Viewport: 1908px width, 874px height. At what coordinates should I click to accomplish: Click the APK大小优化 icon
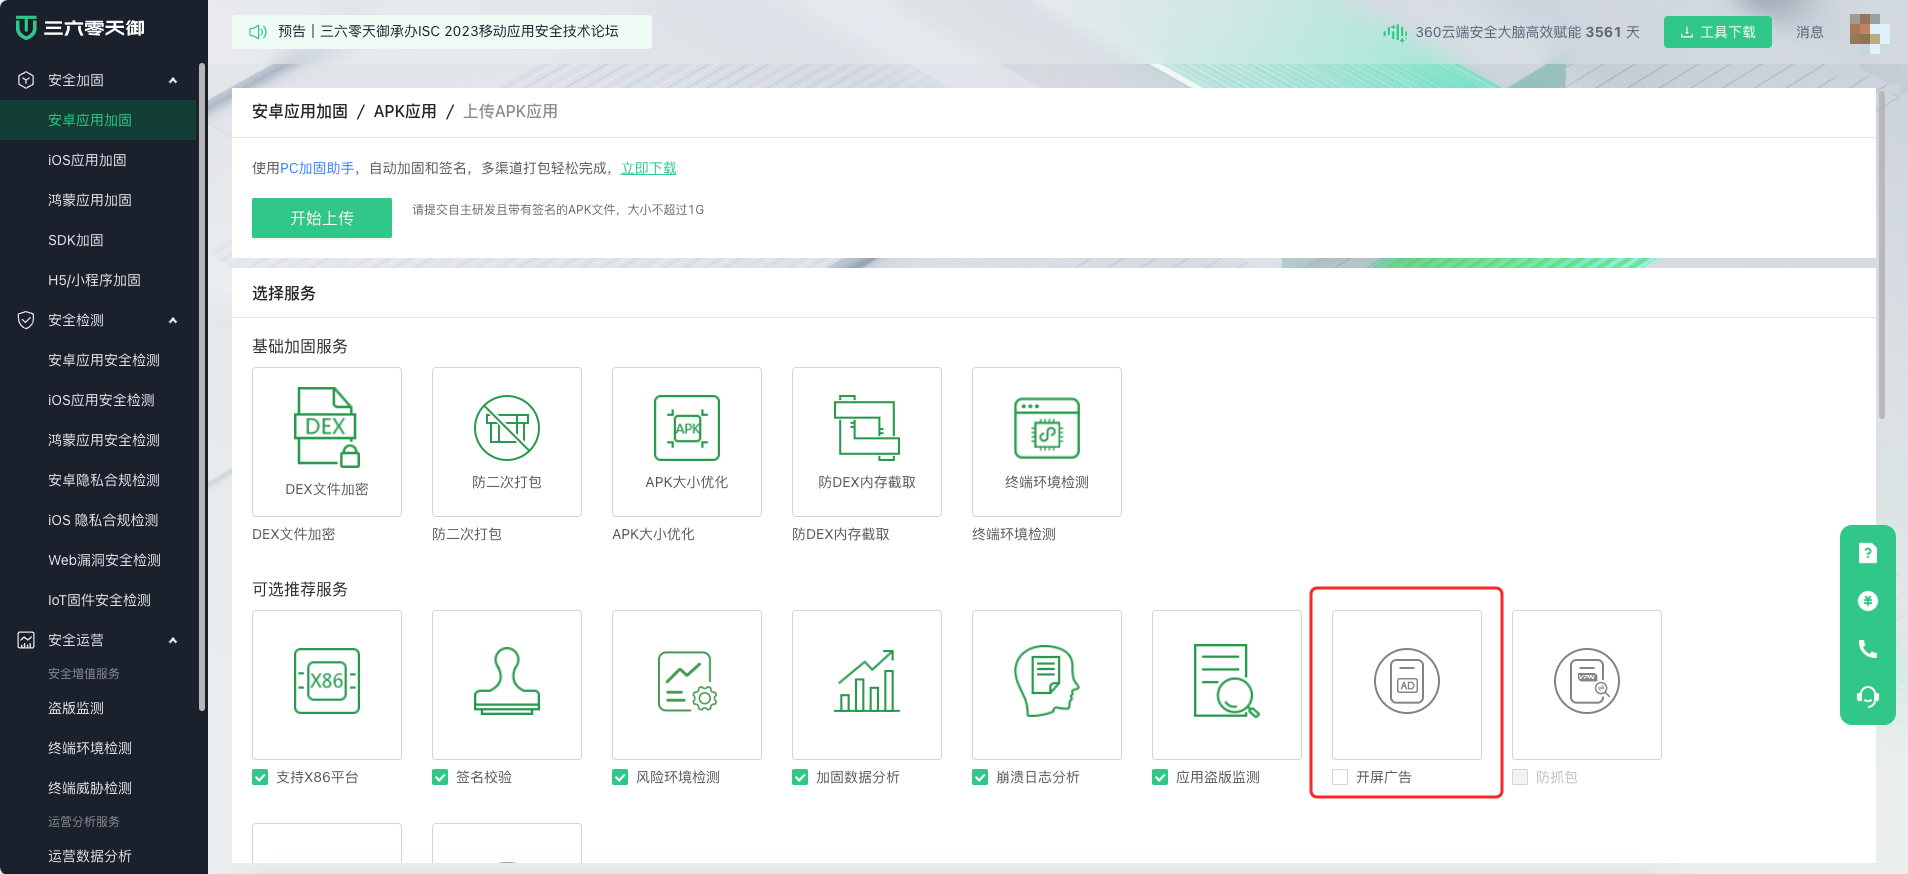[x=686, y=428]
